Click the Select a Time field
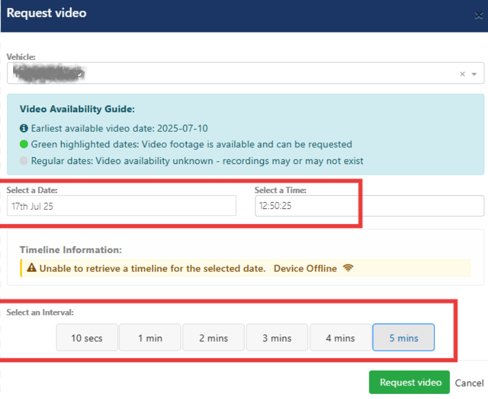Viewport: 488px width, 399px height. pyautogui.click(x=369, y=206)
